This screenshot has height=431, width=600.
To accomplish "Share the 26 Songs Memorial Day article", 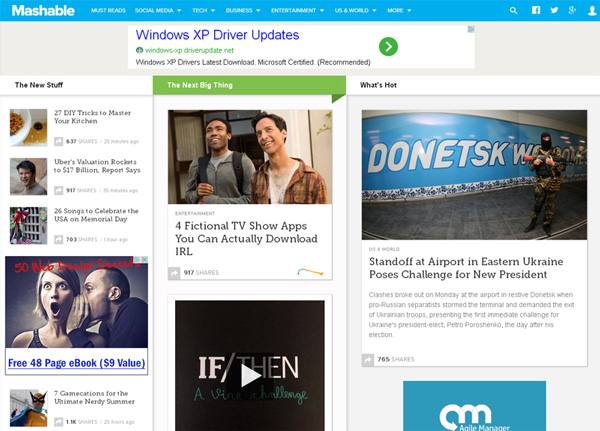I will pyautogui.click(x=59, y=239).
